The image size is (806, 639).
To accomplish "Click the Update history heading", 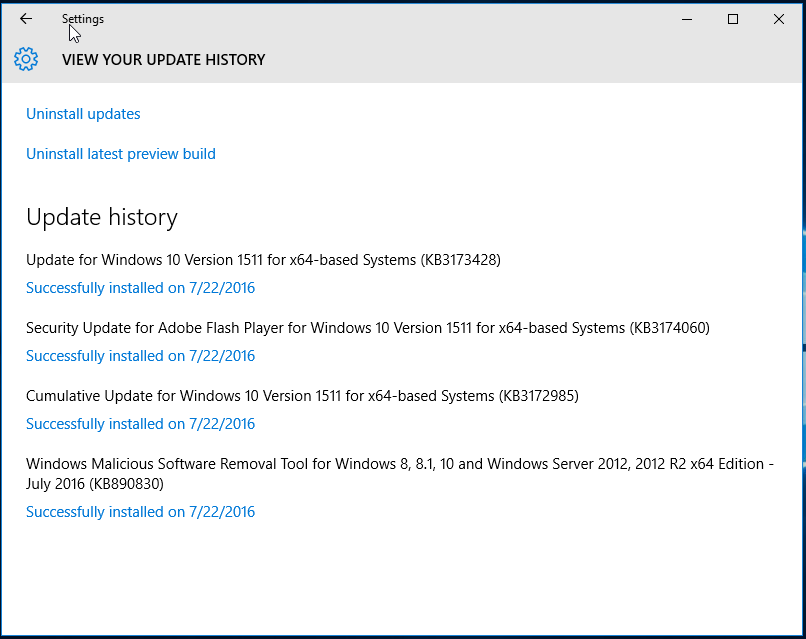I will pyautogui.click(x=102, y=217).
